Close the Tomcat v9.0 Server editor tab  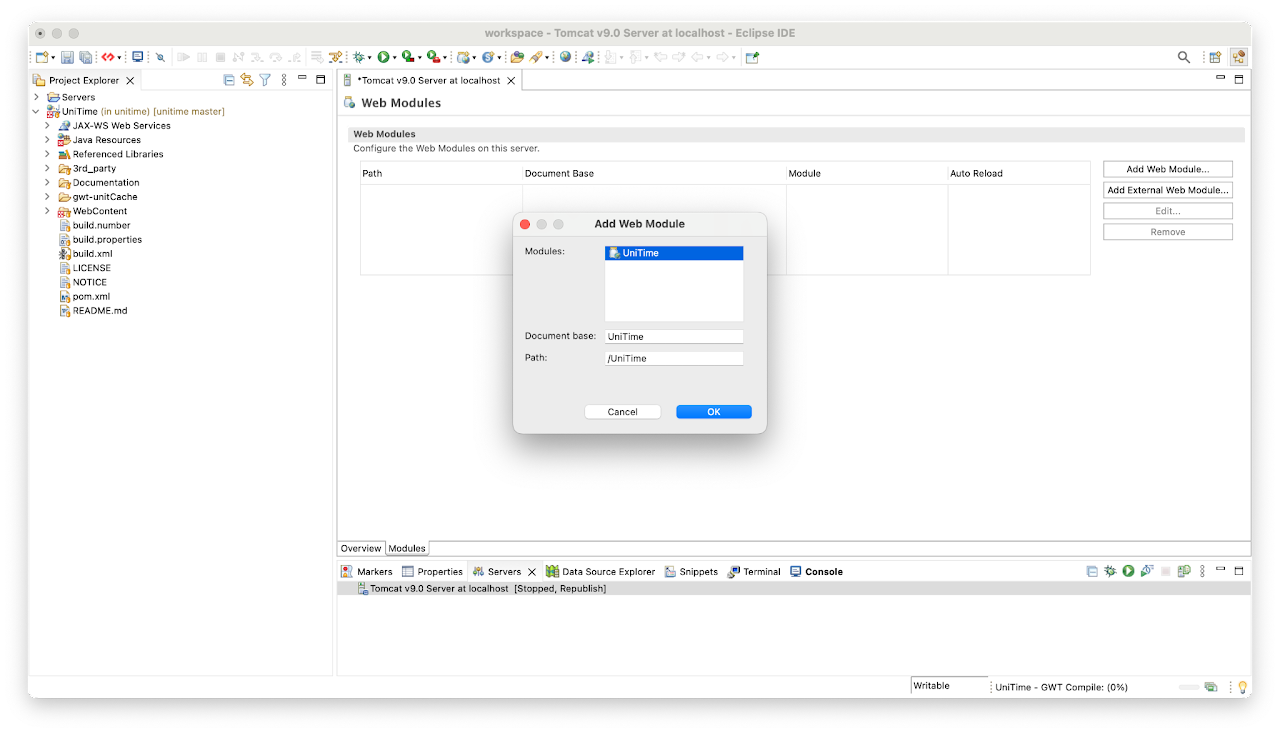coord(511,80)
